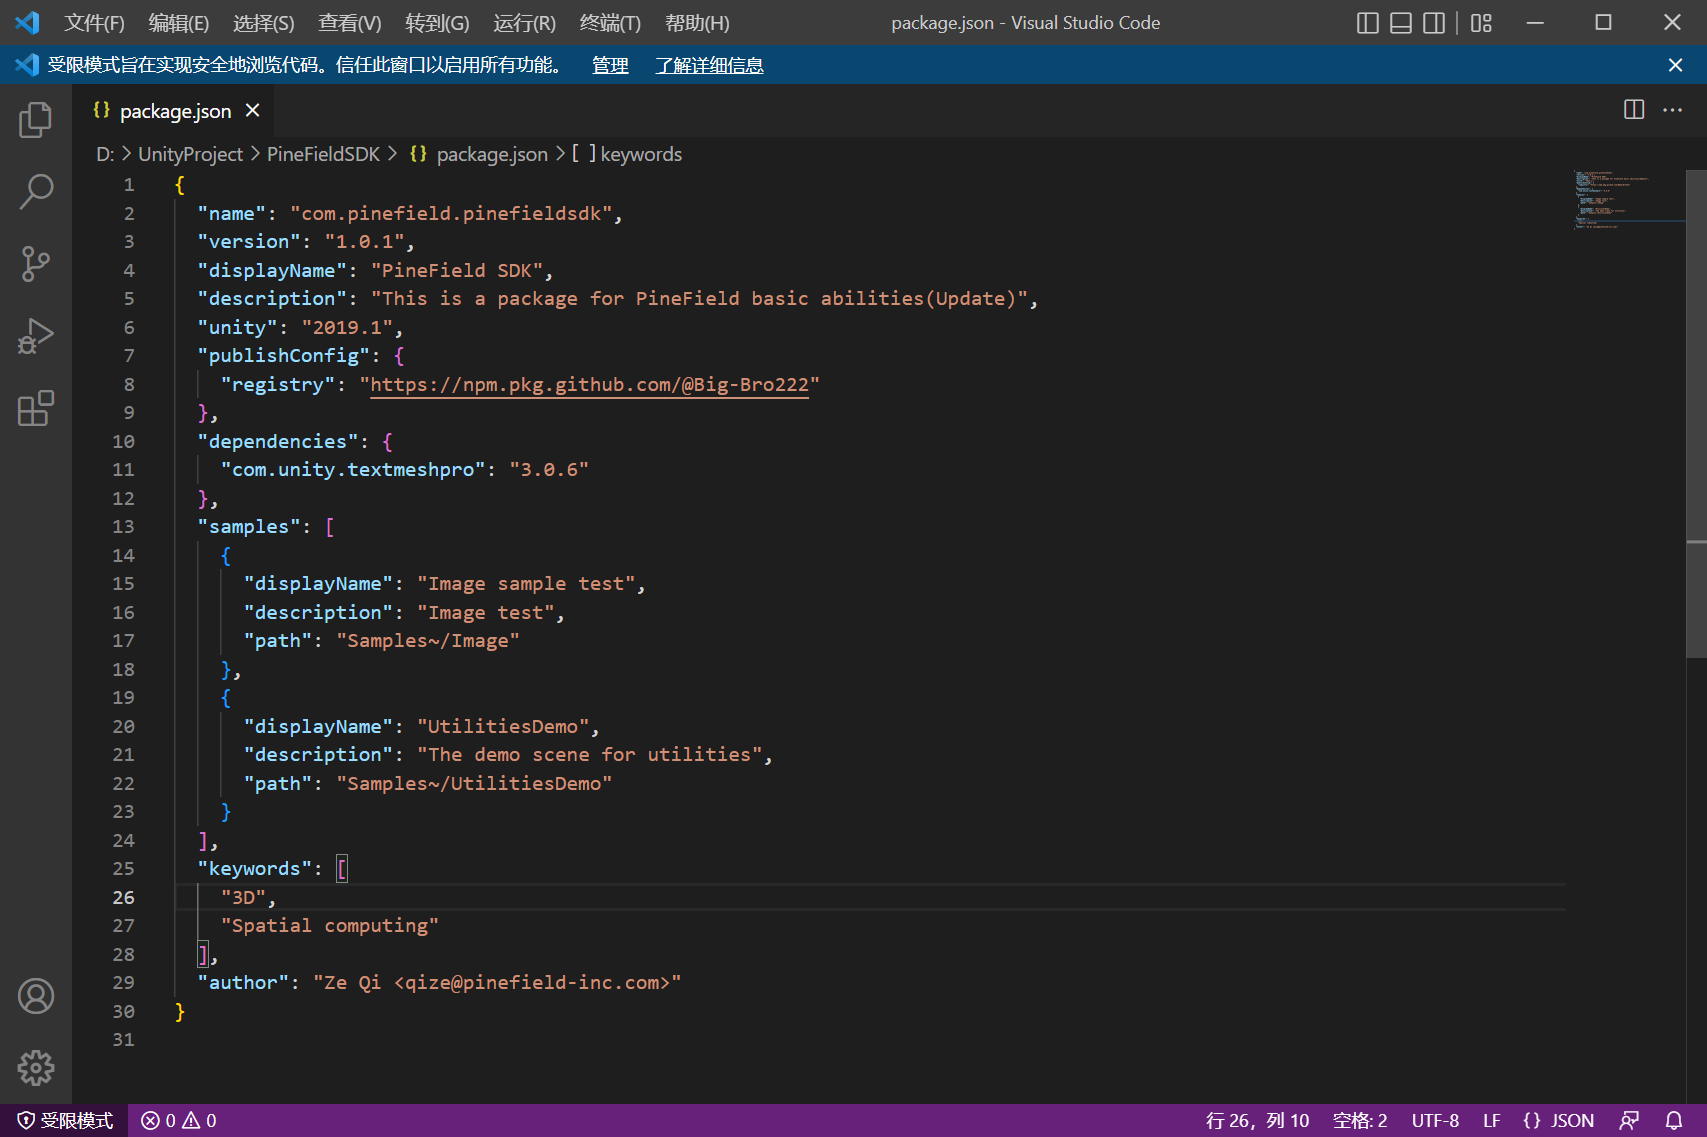Change encoding via UTF-8 indicator
Viewport: 1707px width, 1137px height.
pos(1435,1121)
